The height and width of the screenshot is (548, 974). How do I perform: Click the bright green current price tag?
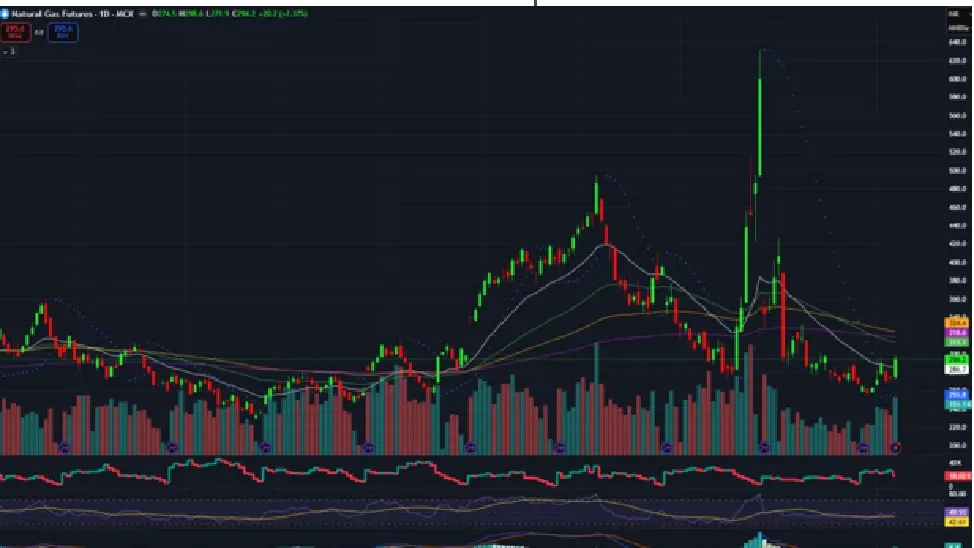957,360
